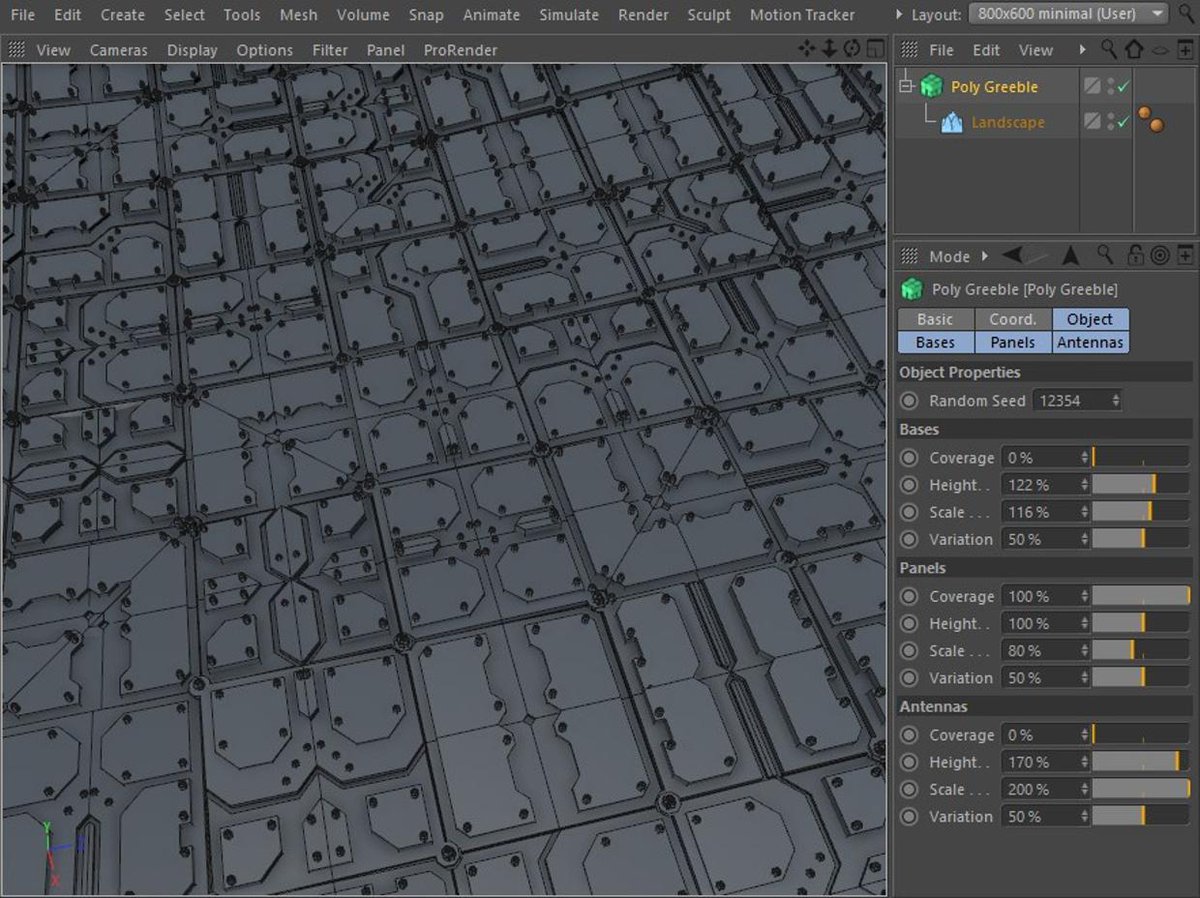Open the Mesh menu
Image resolution: width=1200 pixels, height=898 pixels.
[298, 14]
